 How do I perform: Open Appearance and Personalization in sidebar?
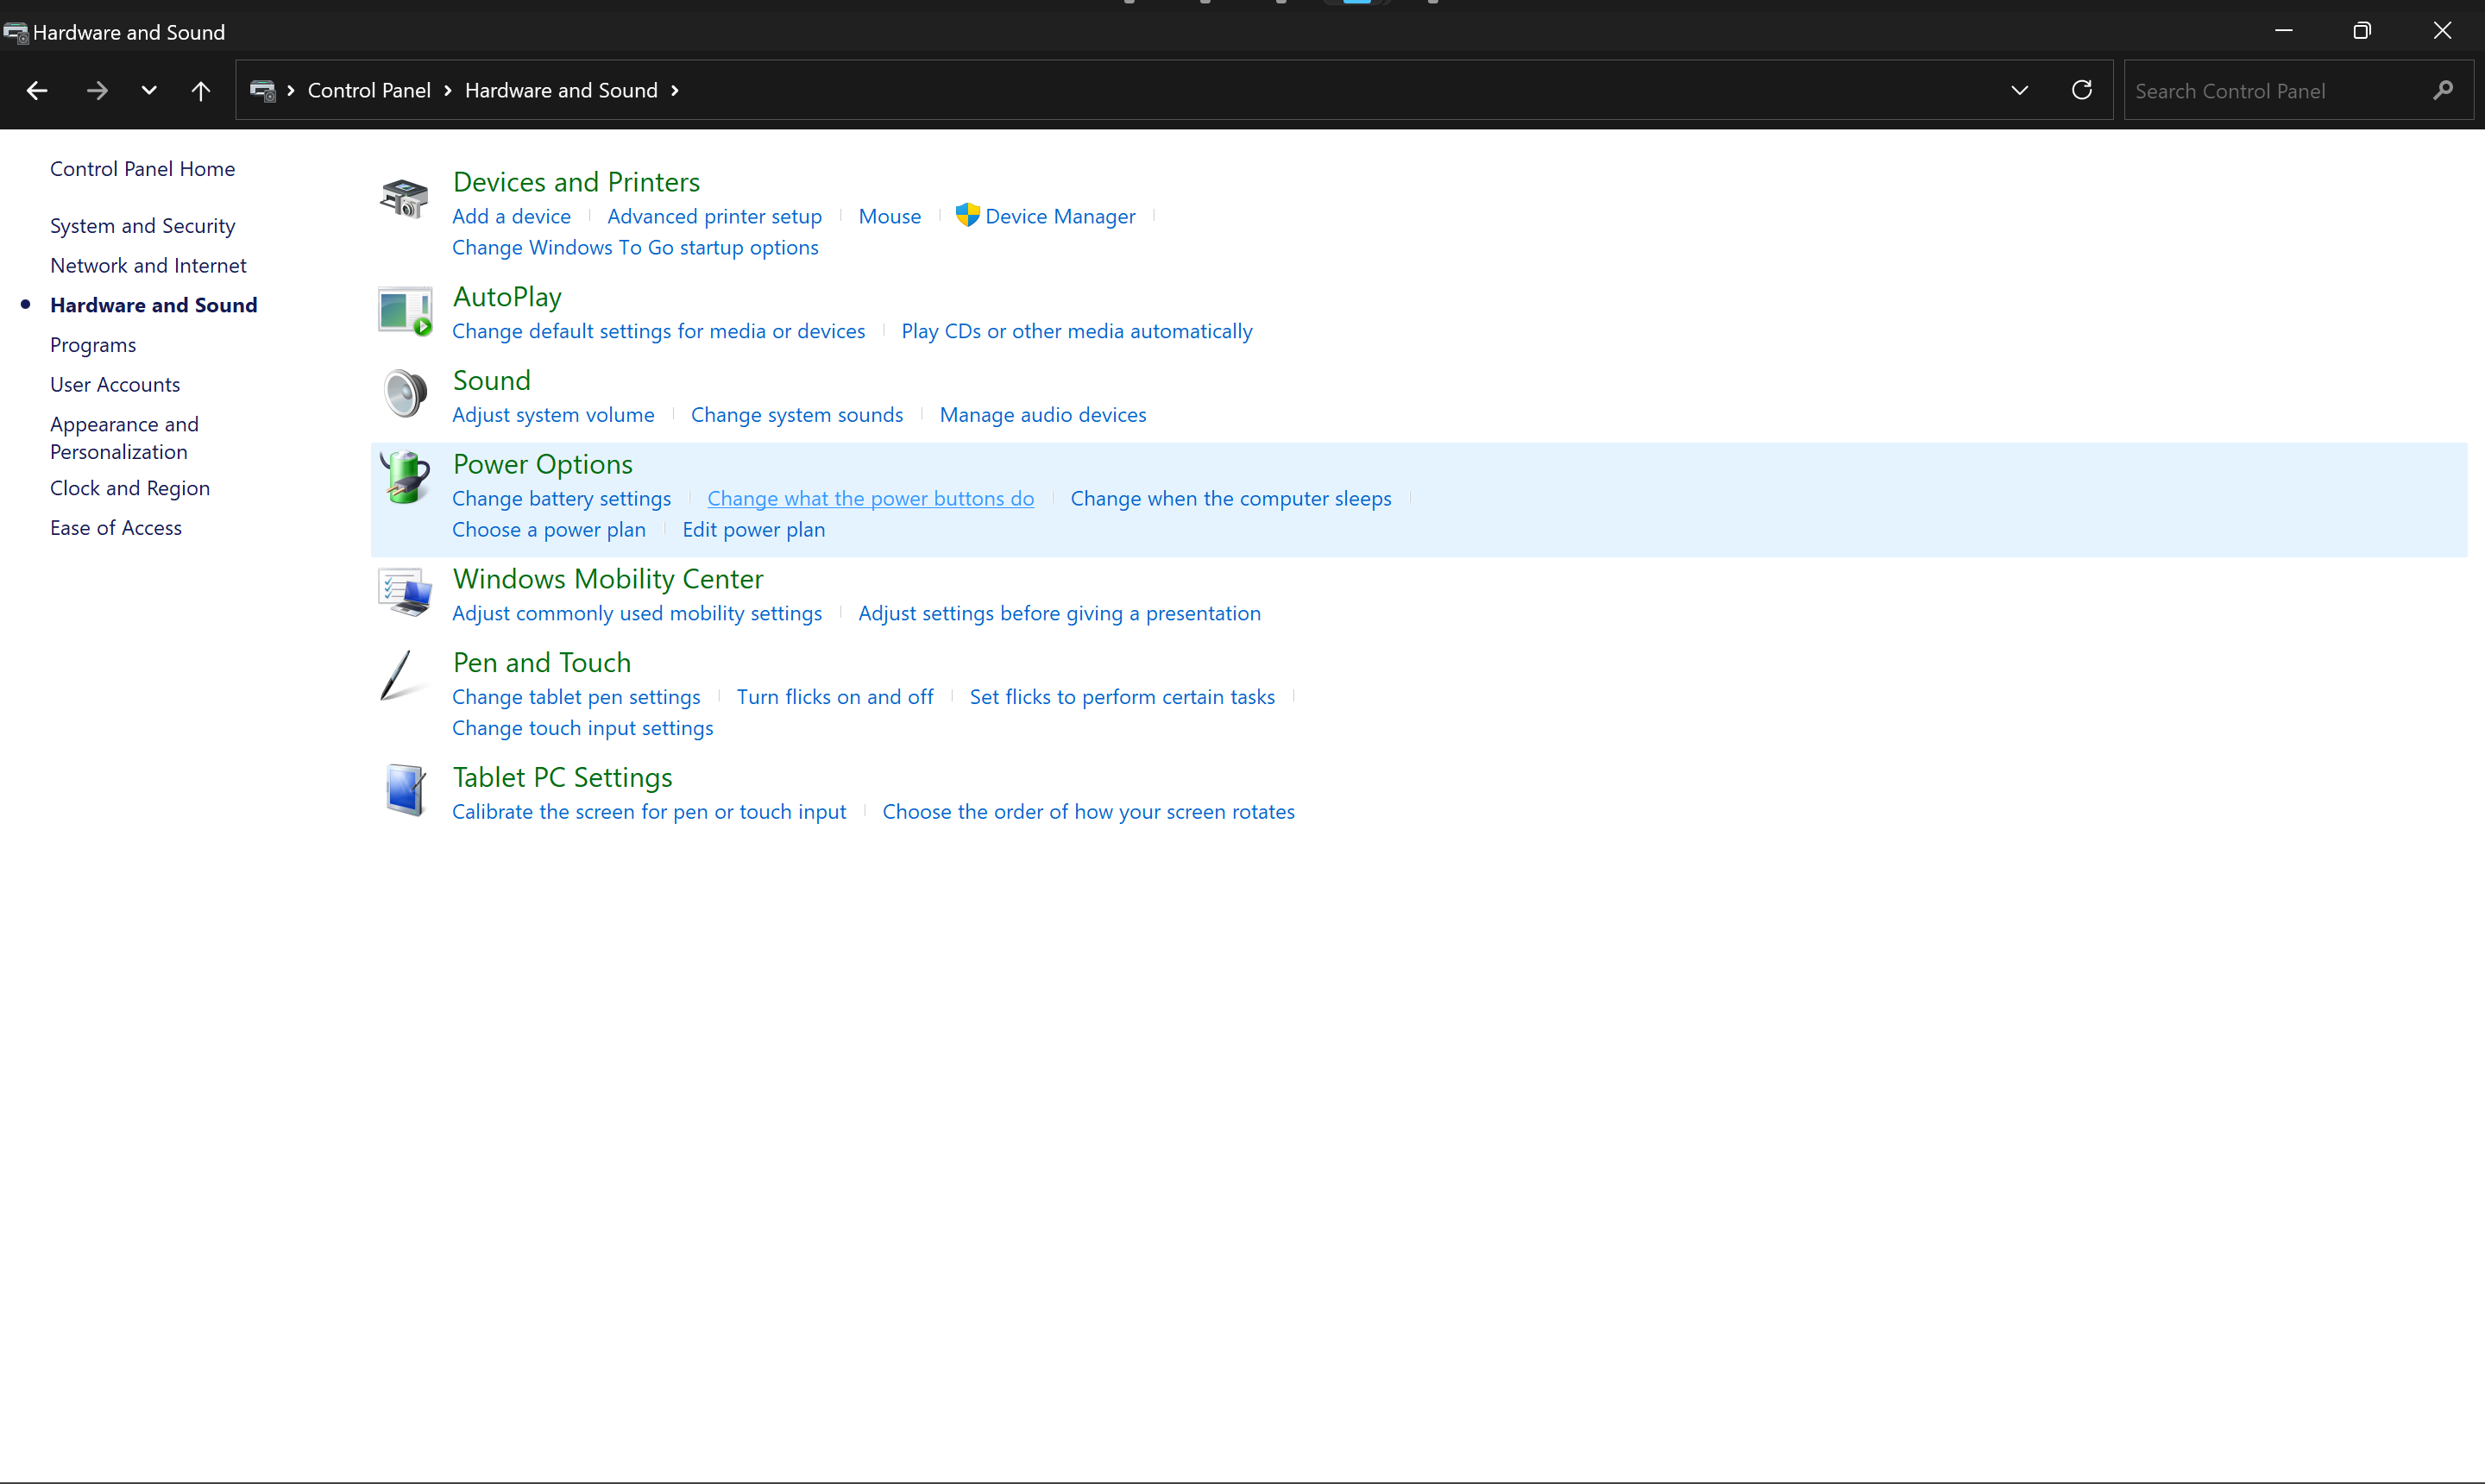coord(124,438)
